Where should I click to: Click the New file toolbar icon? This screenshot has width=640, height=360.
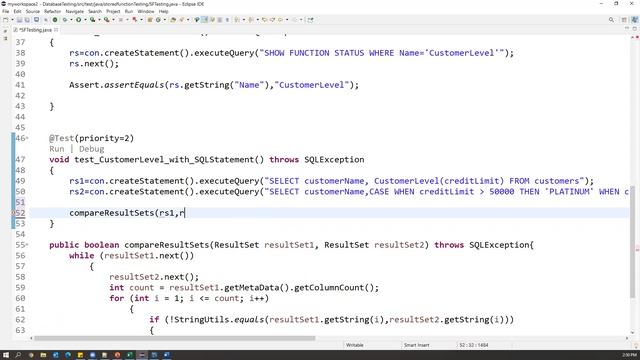tap(6, 20)
